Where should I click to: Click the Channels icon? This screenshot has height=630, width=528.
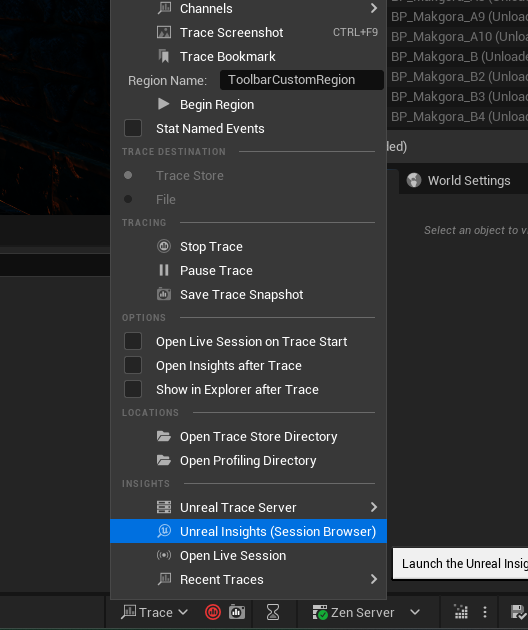(164, 8)
